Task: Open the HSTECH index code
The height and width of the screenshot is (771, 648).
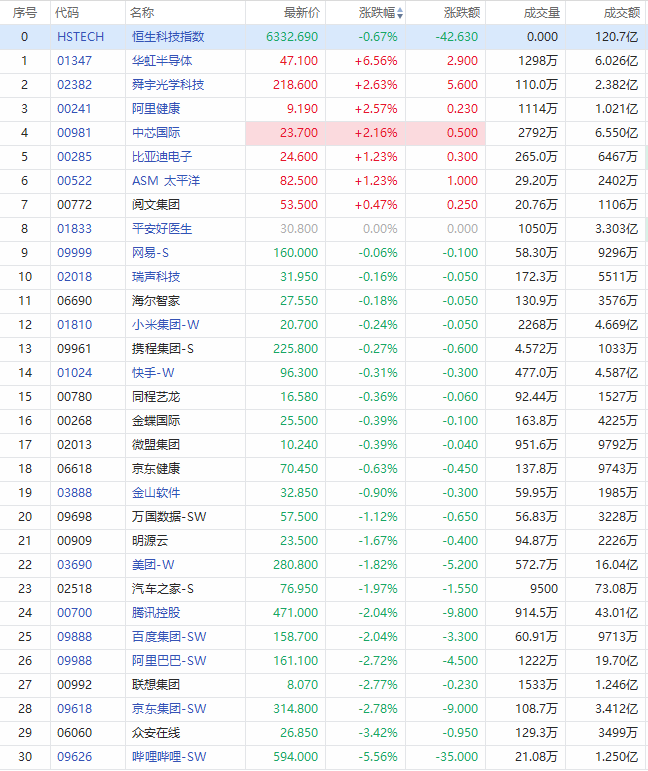Action: 81,37
